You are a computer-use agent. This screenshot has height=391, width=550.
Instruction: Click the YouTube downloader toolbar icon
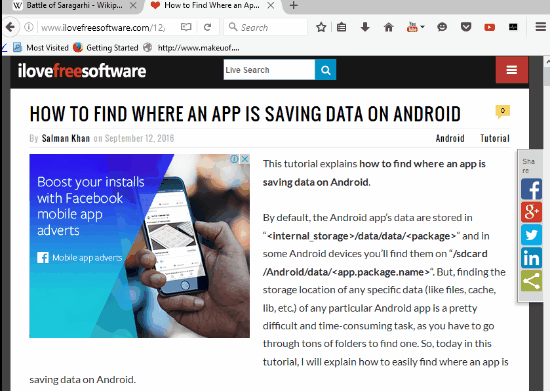point(412,27)
